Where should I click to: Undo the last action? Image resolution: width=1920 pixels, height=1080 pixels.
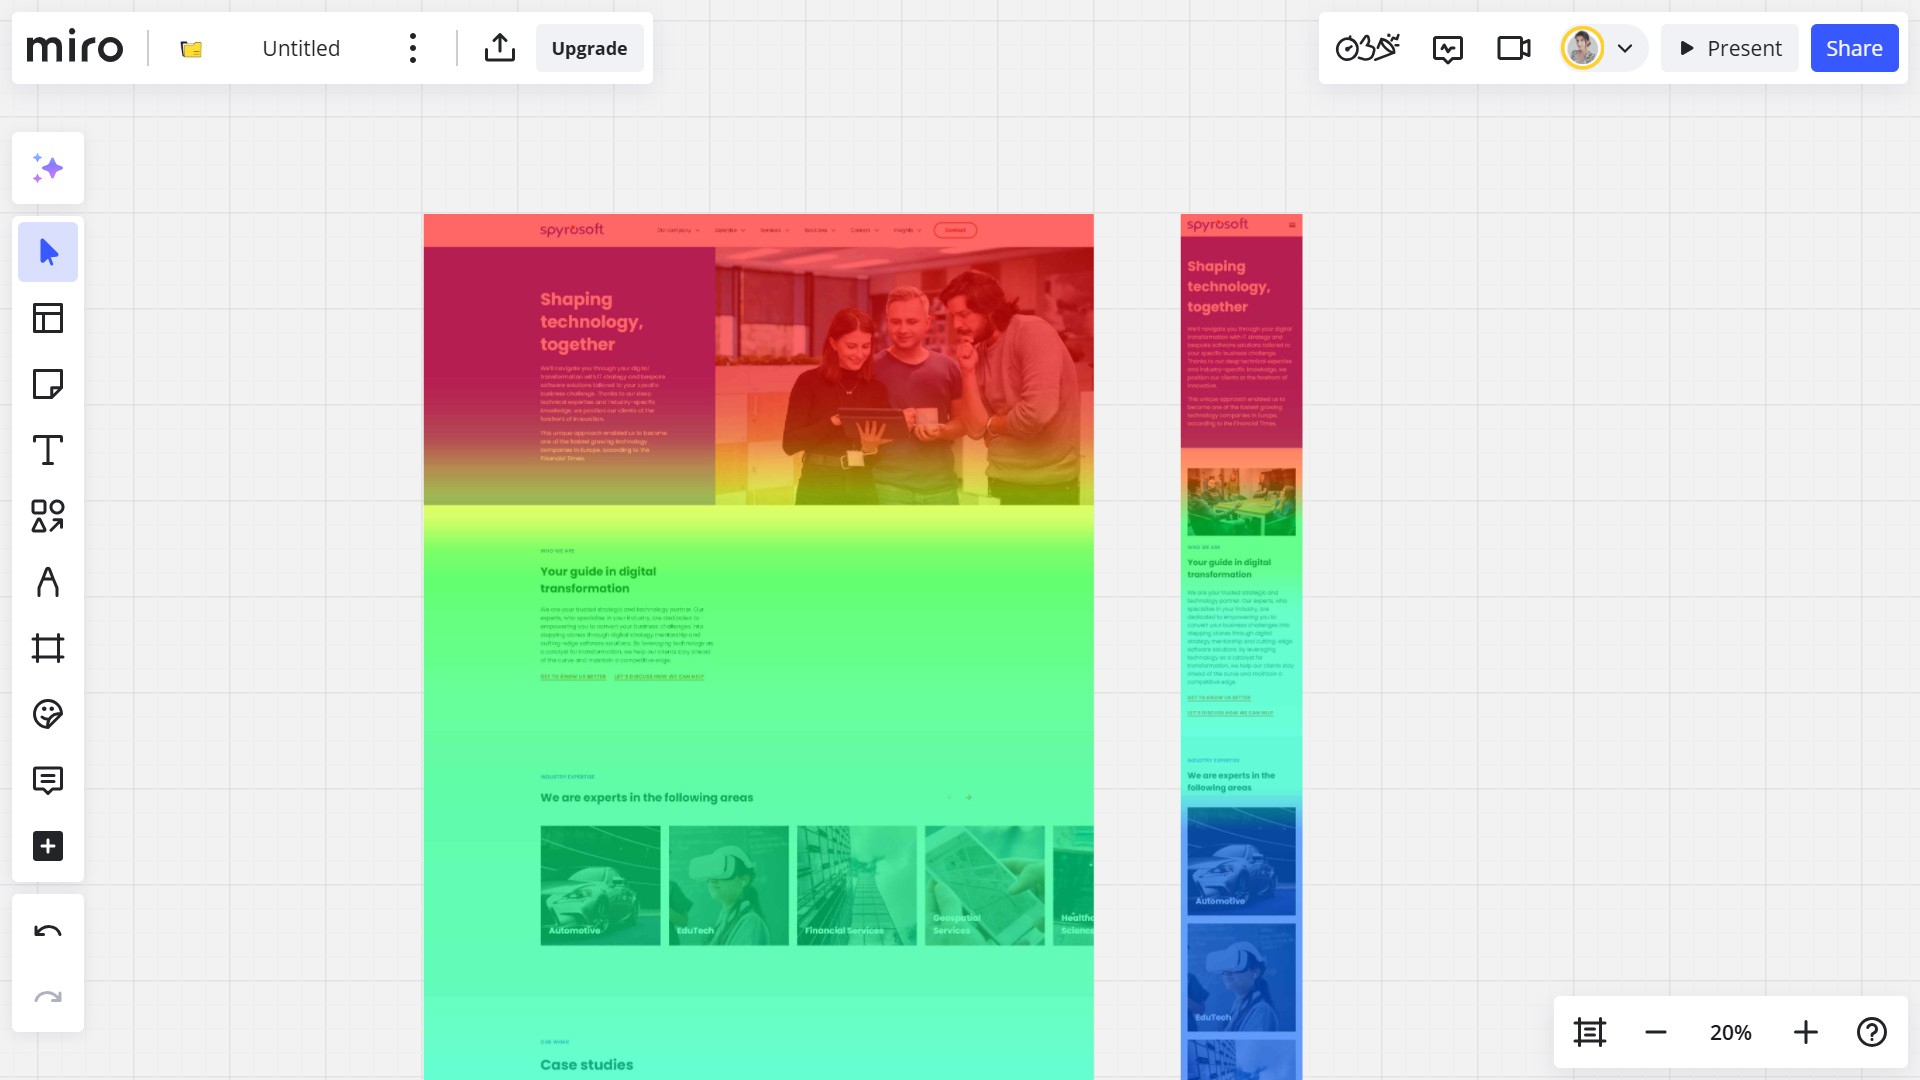click(x=47, y=932)
